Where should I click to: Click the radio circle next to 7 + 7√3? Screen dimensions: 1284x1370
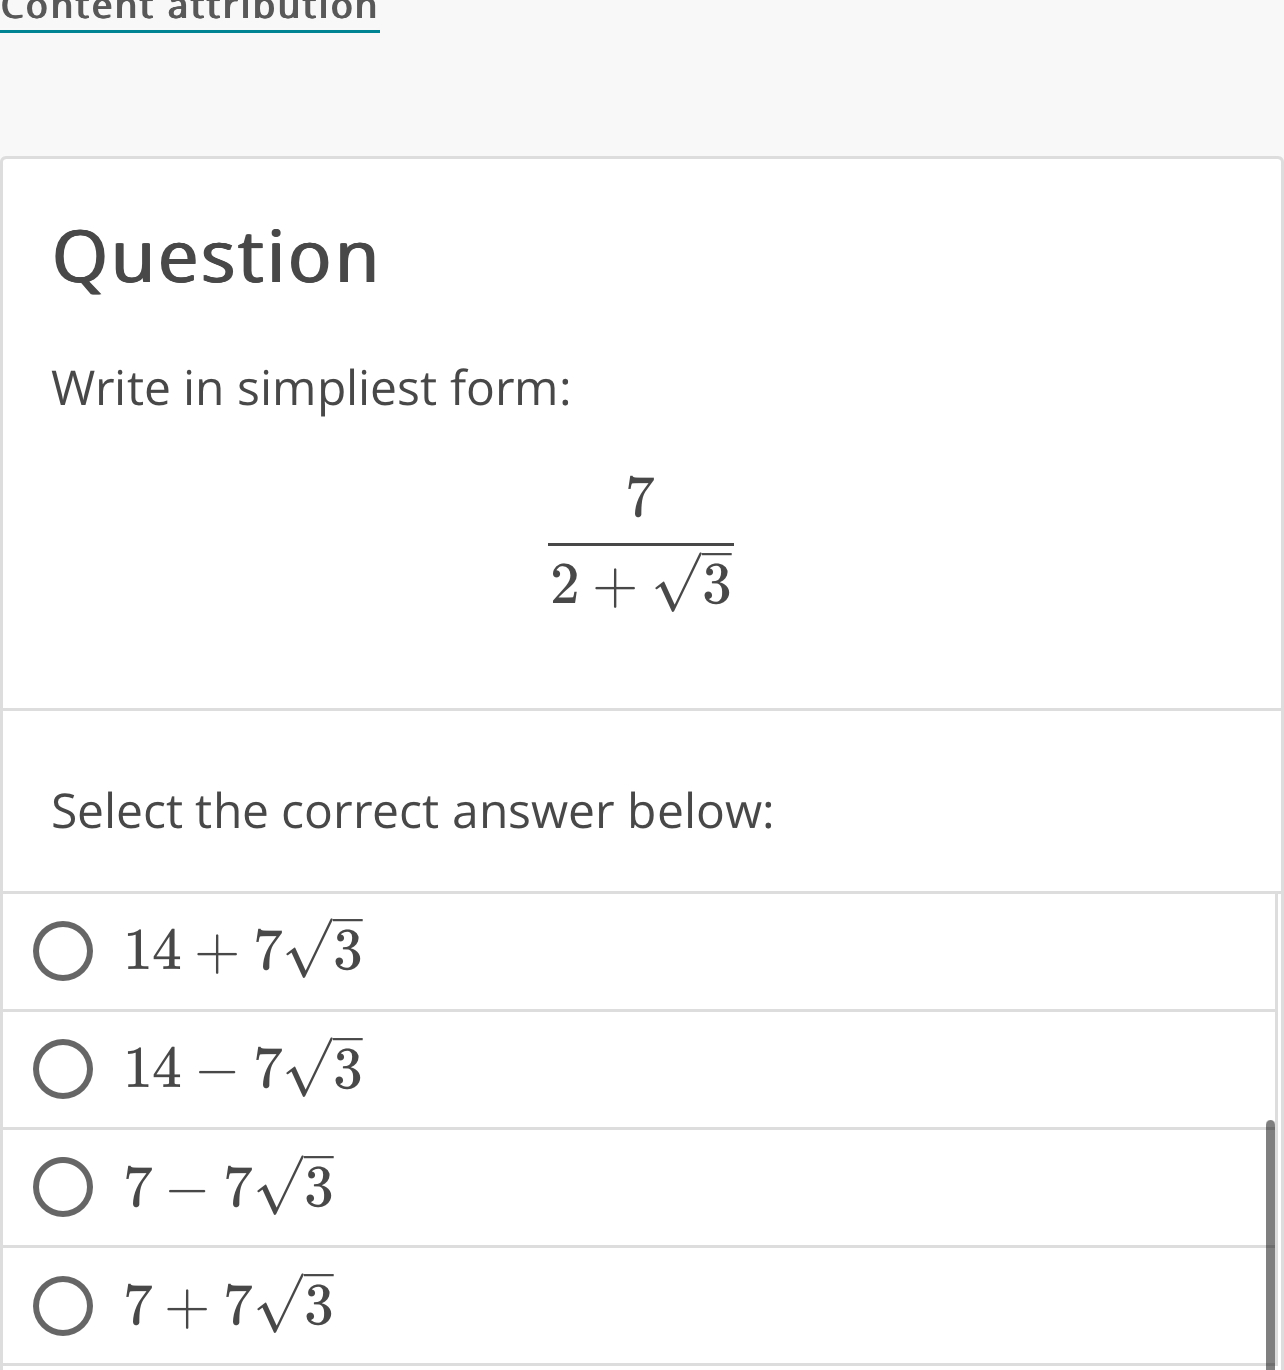63,1305
